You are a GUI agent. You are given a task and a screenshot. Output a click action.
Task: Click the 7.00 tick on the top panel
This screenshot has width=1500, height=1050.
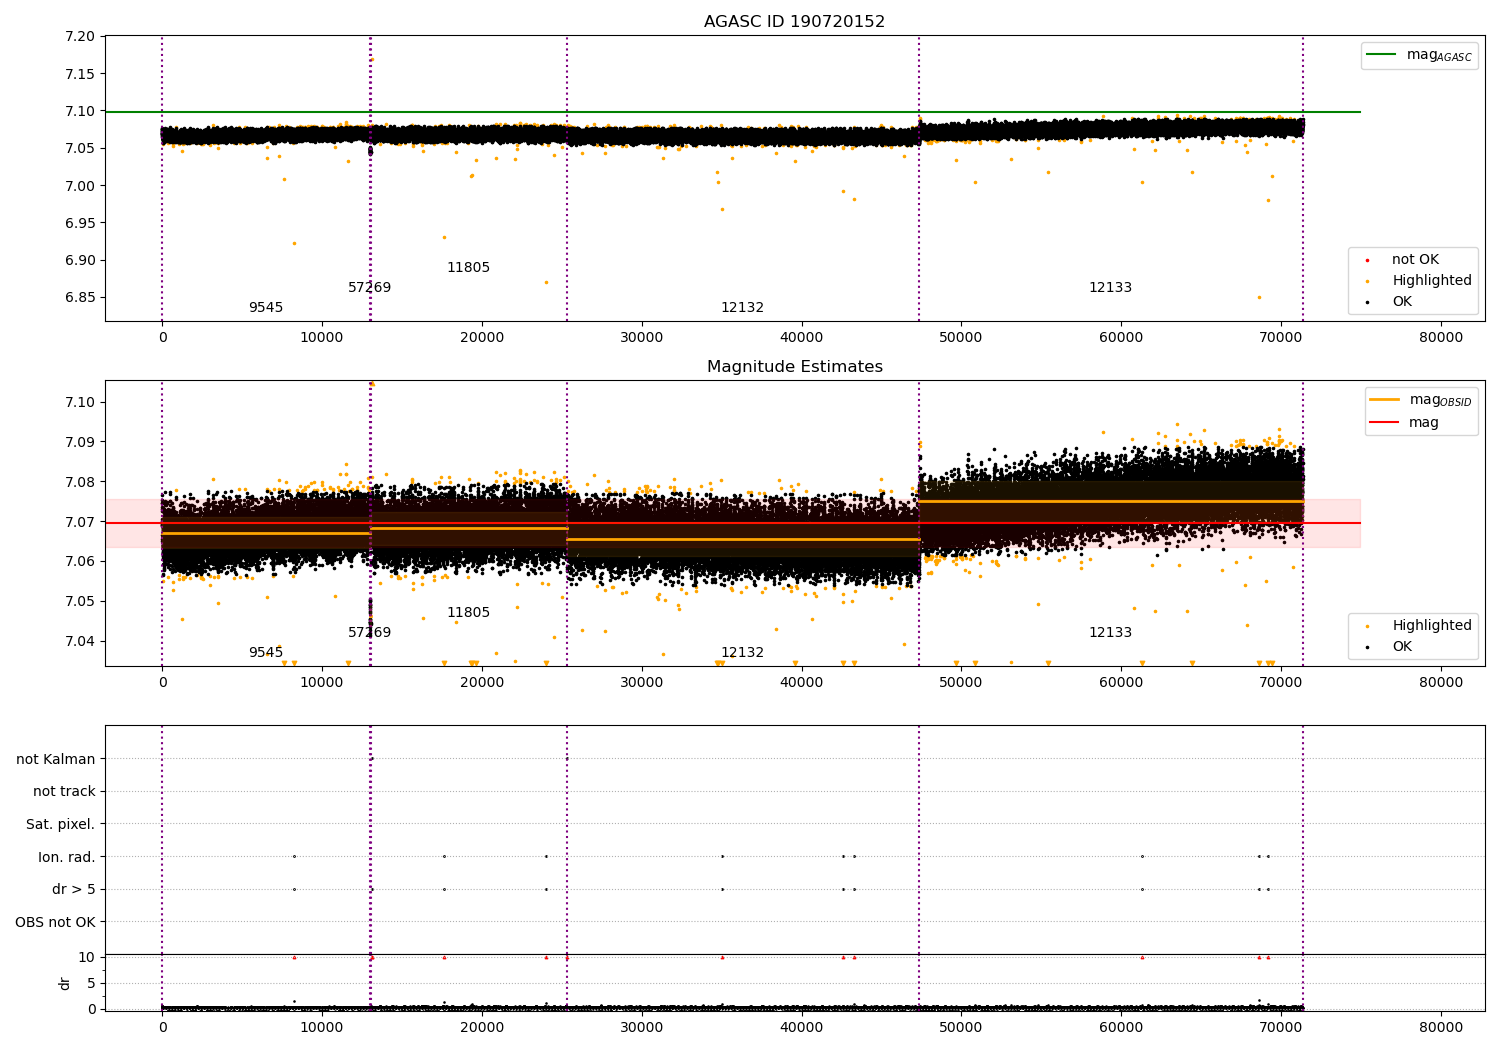click(80, 186)
